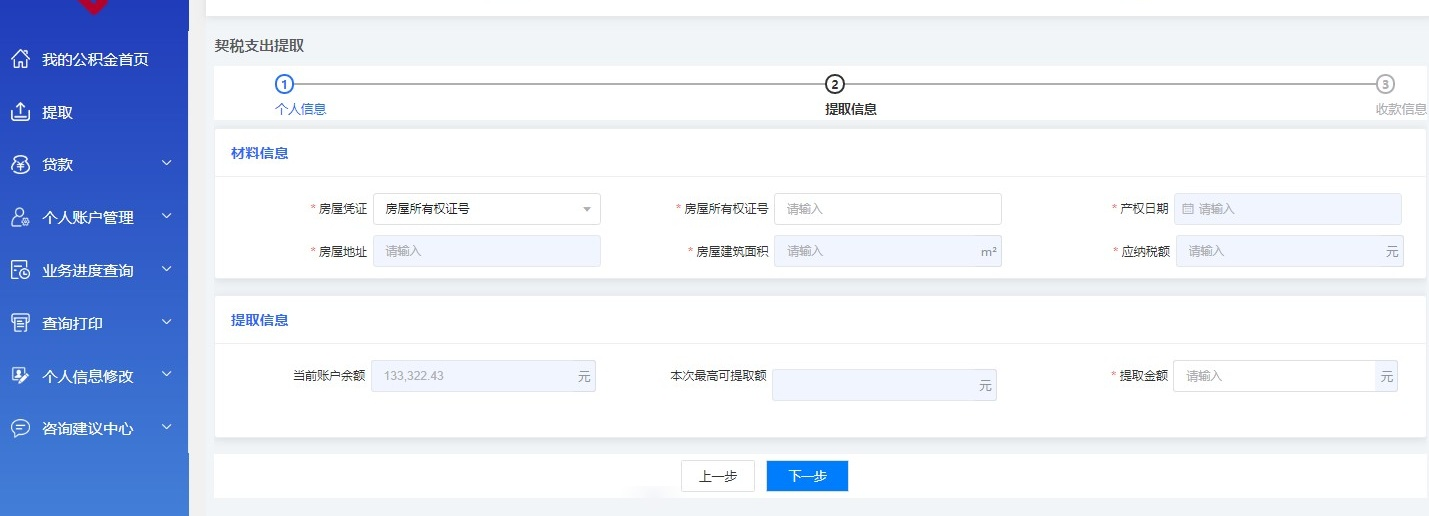This screenshot has height=516, width=1429.
Task: Open the 产权日期 date picker field
Action: [x=1287, y=209]
